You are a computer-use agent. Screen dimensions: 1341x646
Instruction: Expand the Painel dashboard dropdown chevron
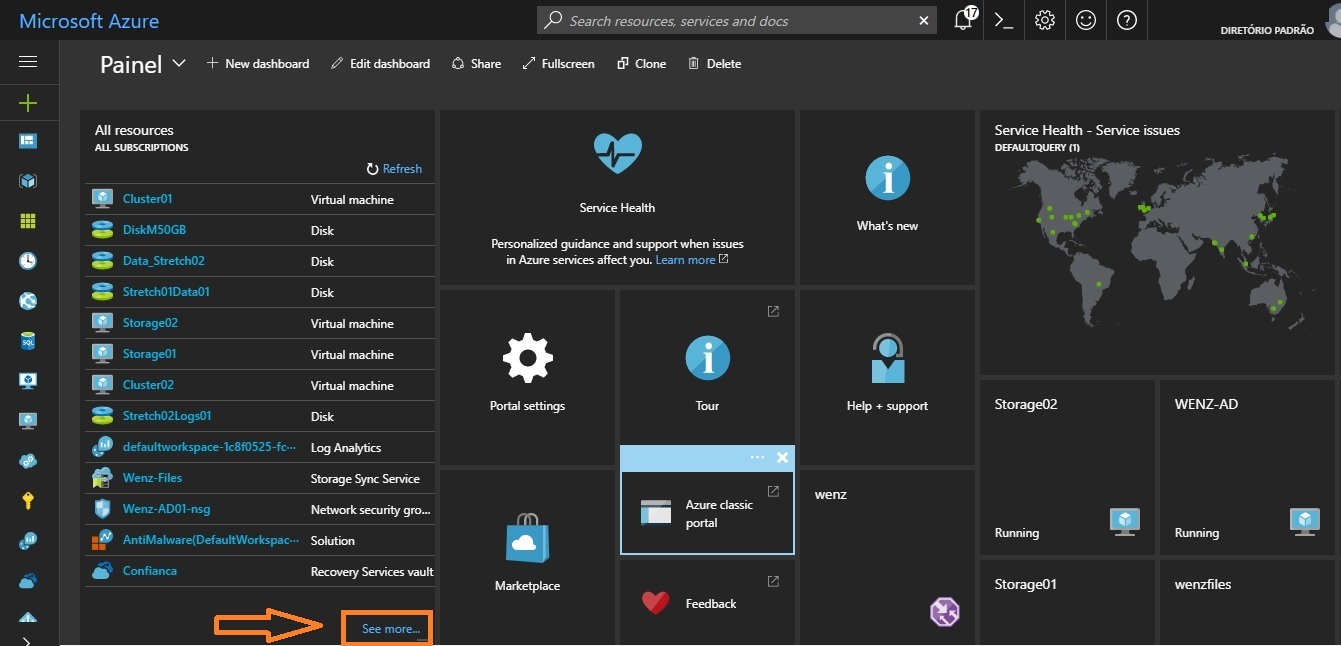pos(179,63)
